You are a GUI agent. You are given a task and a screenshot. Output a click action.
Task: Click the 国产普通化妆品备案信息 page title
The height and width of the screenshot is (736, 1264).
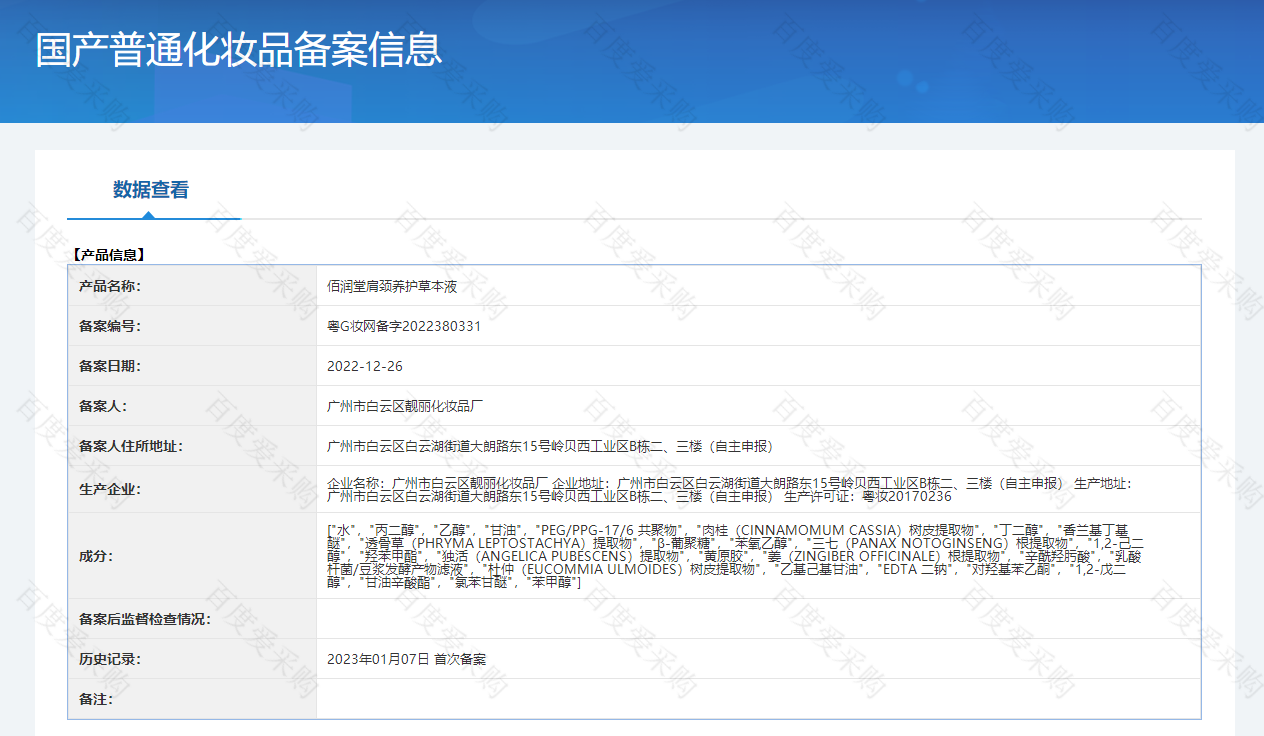coord(238,50)
